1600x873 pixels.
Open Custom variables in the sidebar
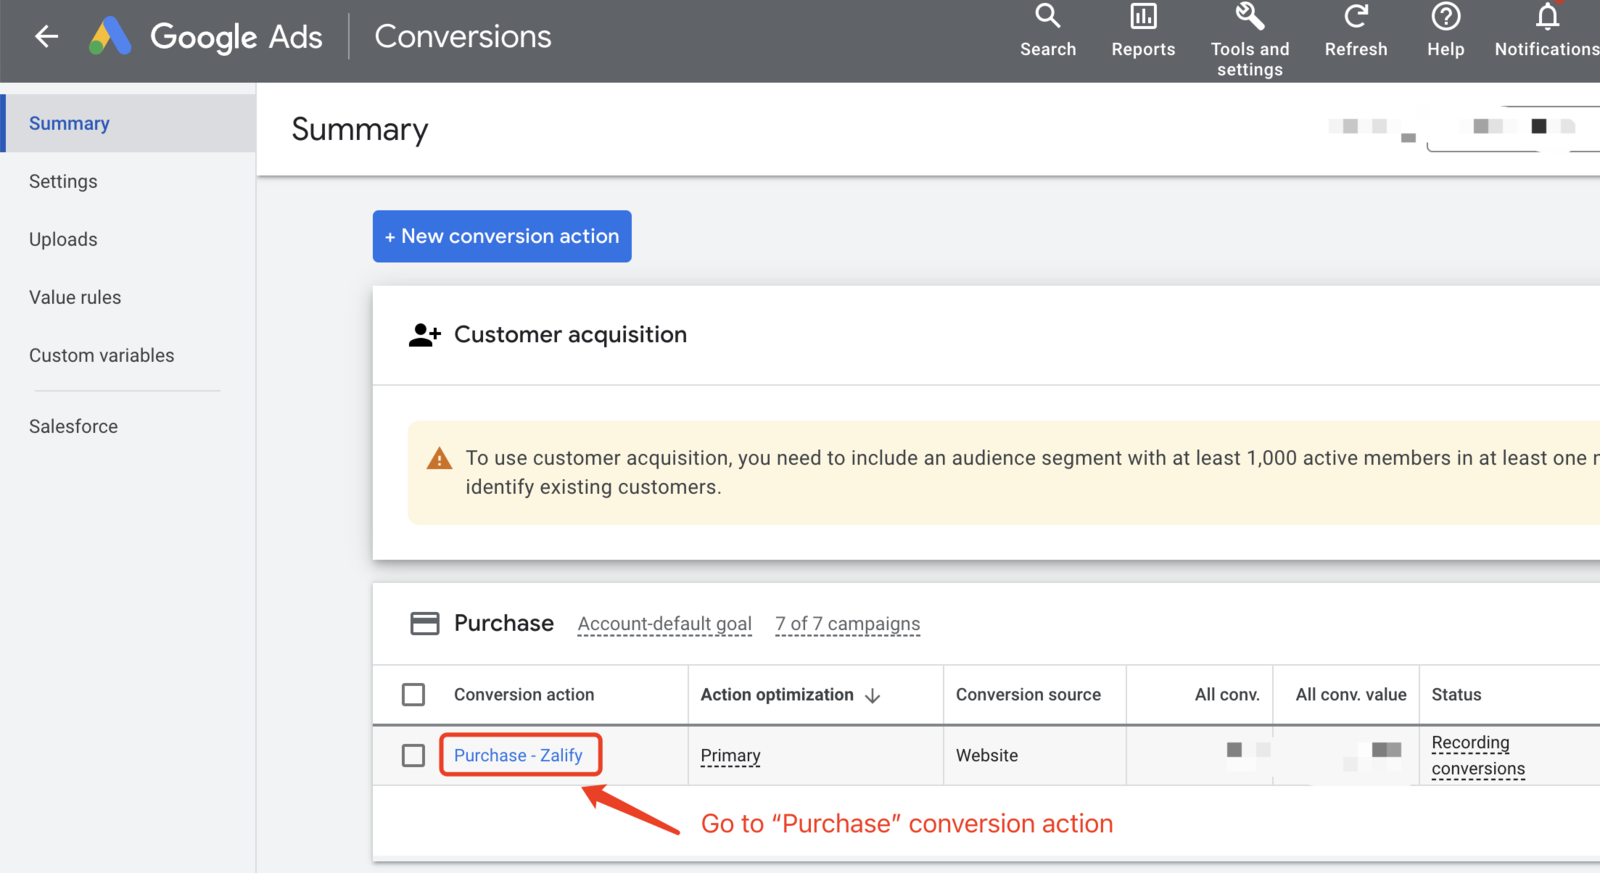101,355
